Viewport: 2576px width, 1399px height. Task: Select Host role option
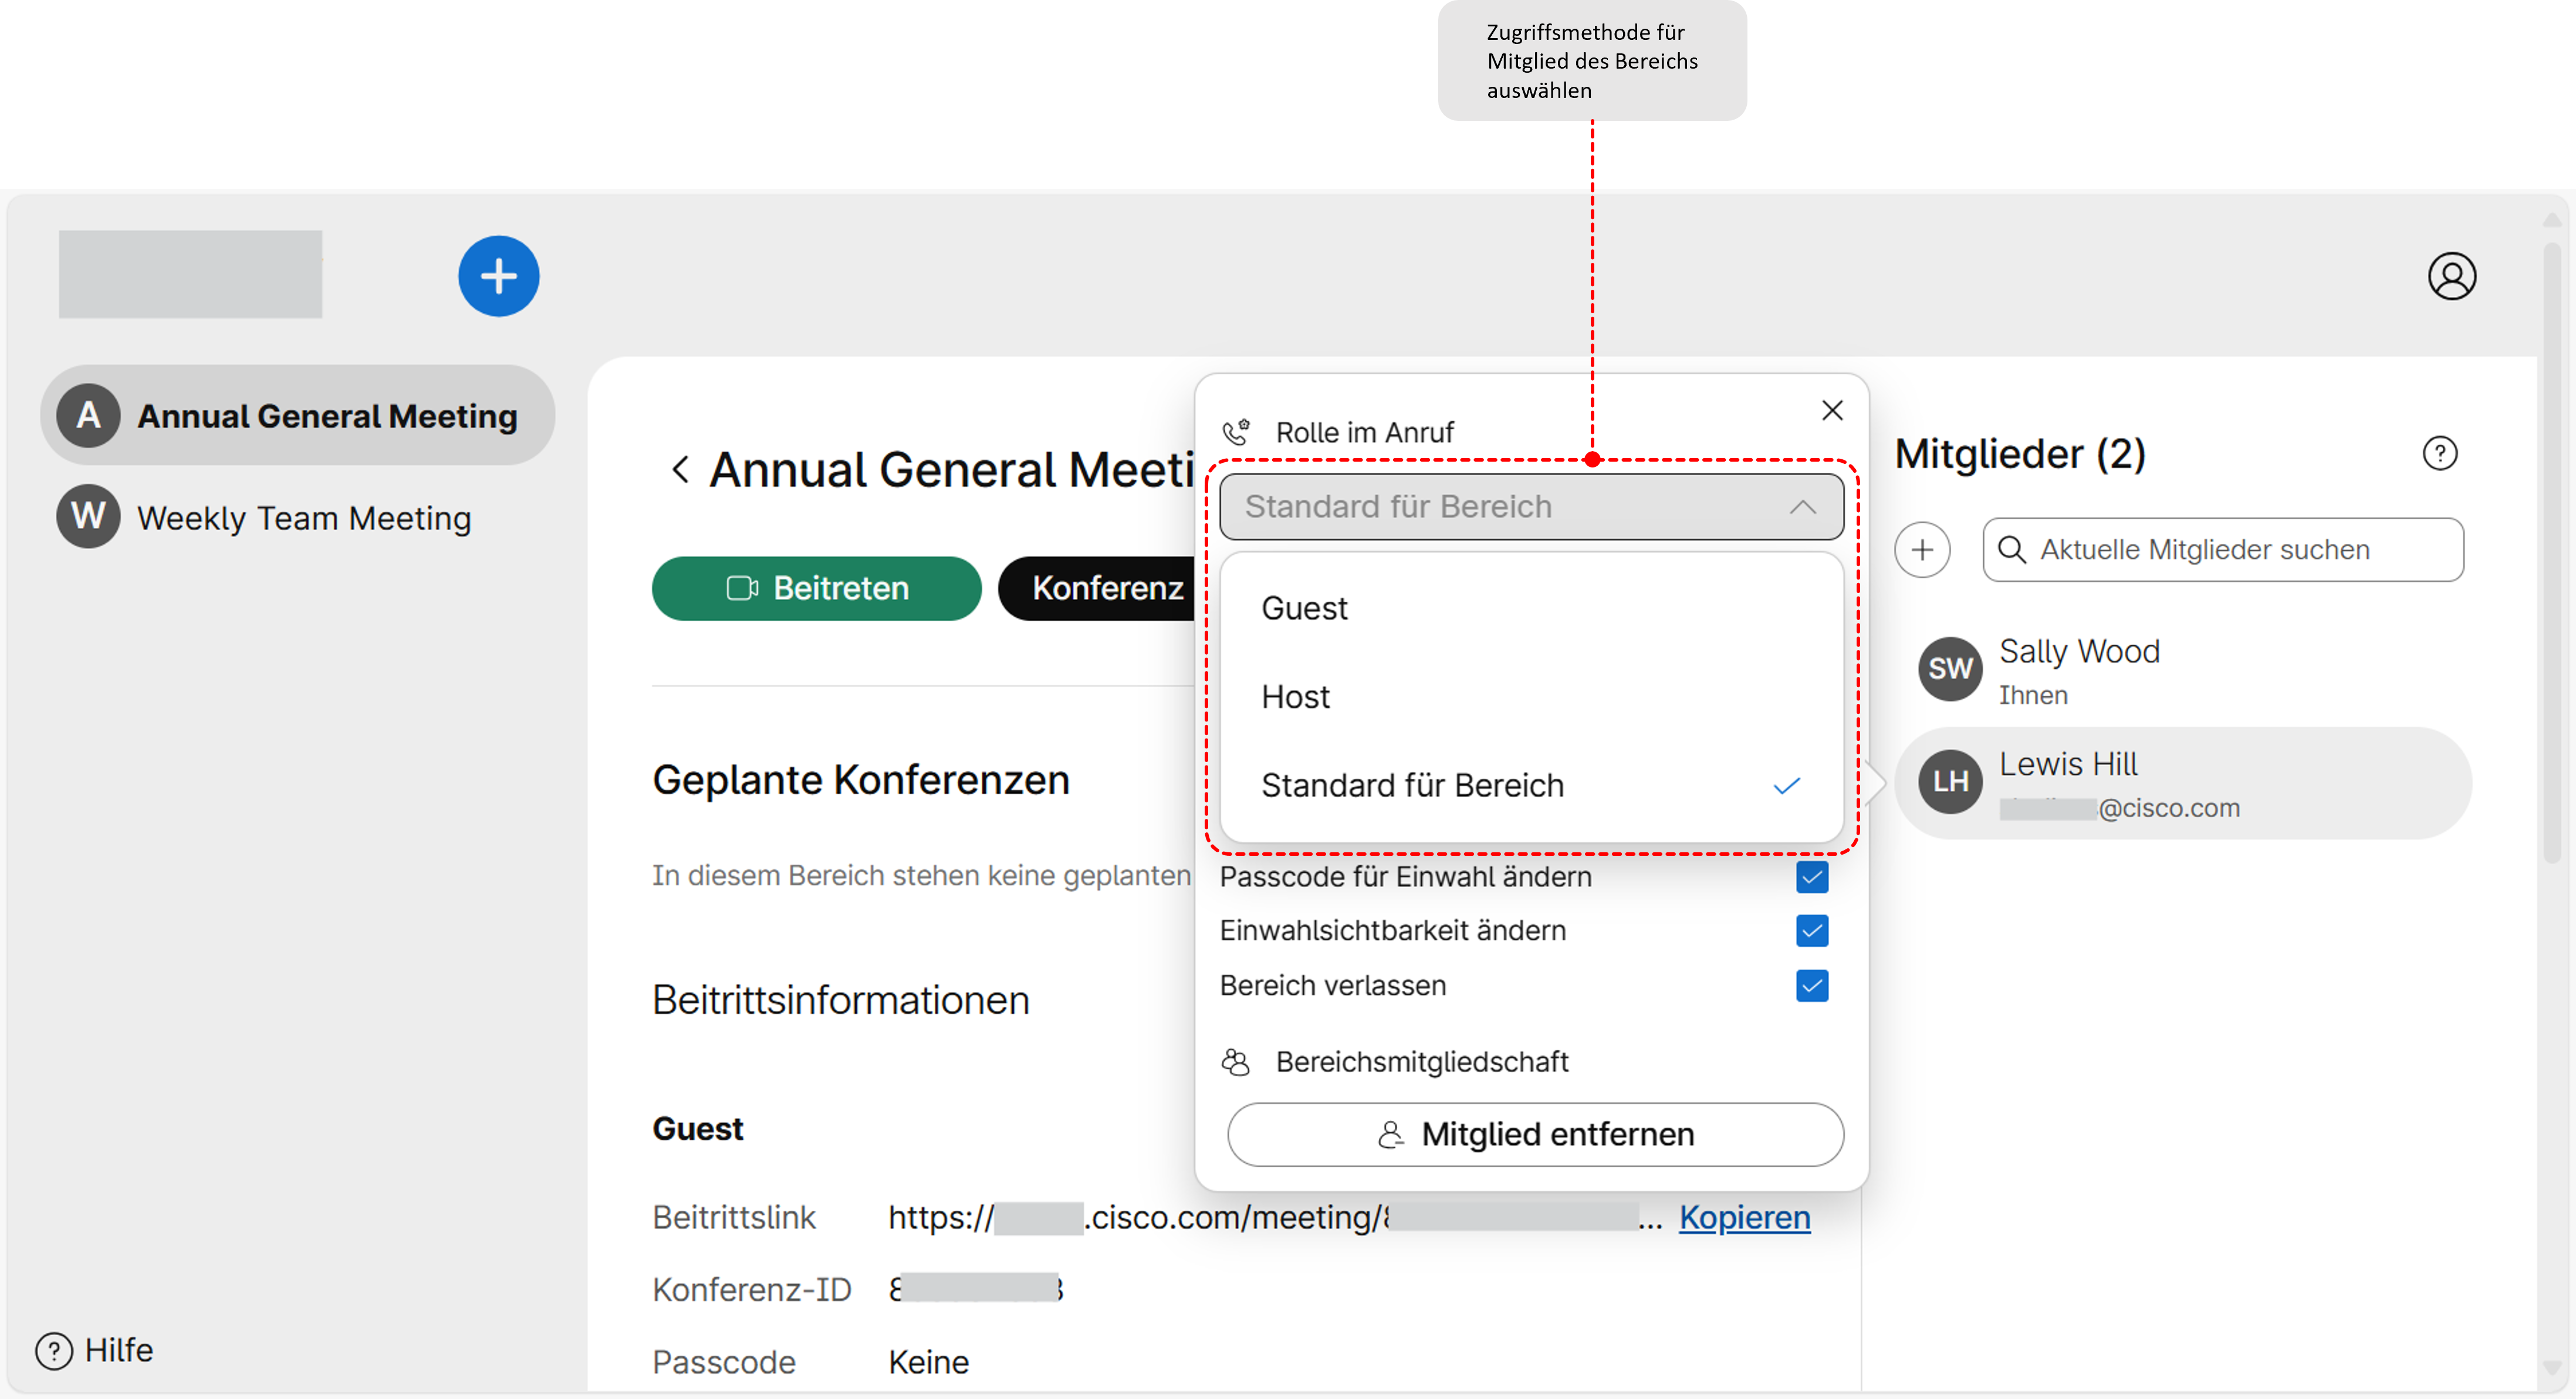(1295, 697)
